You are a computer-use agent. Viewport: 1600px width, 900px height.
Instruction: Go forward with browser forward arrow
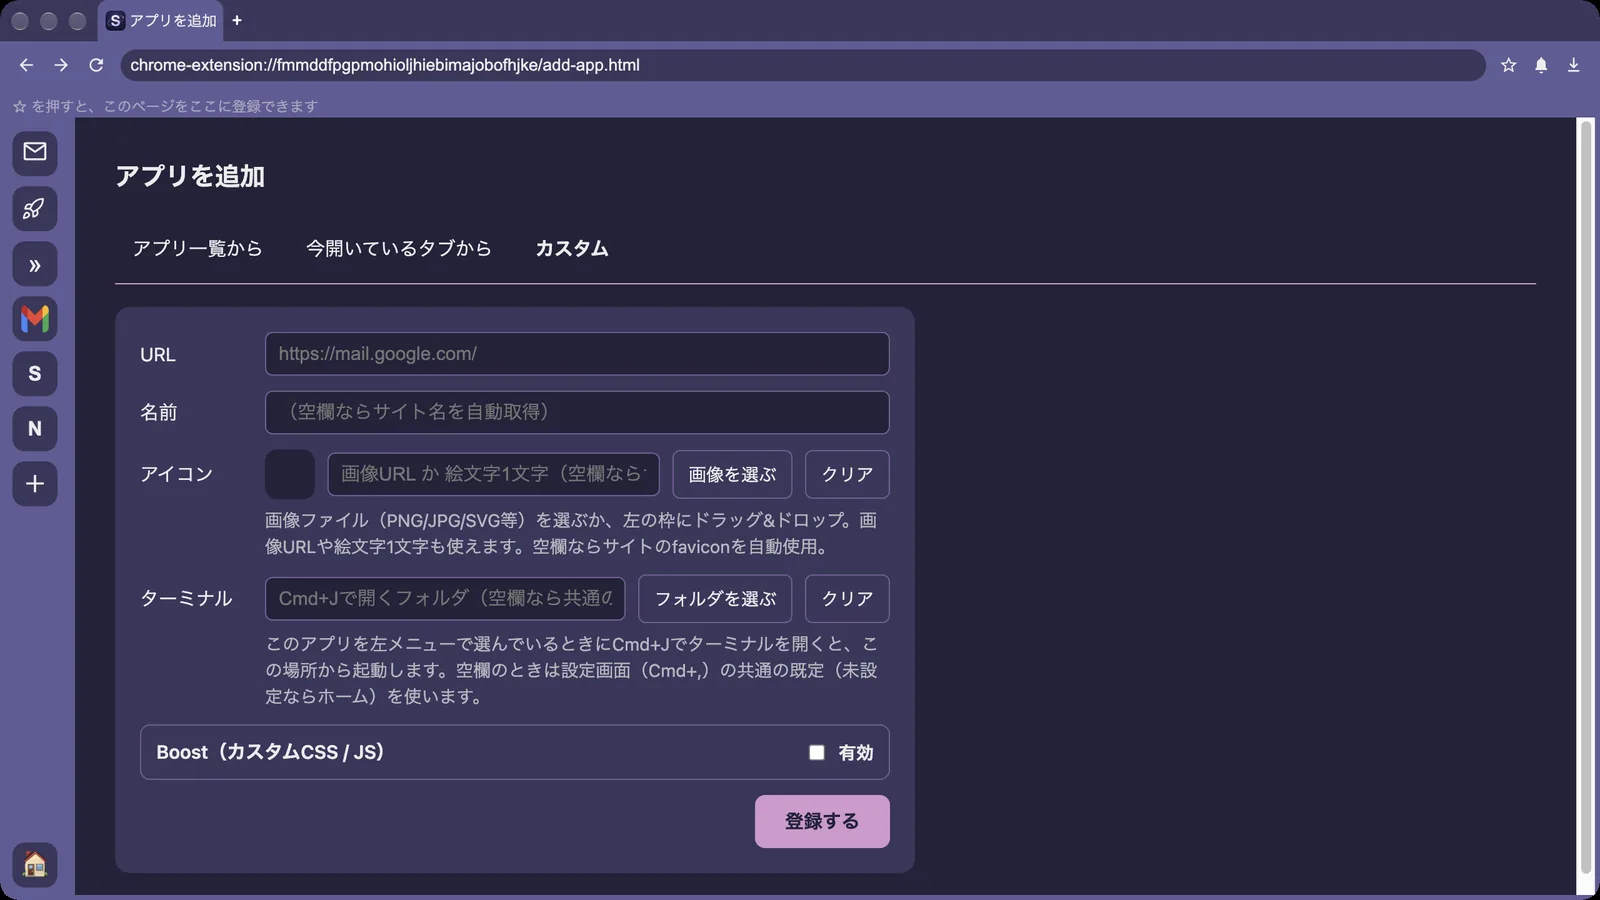(61, 65)
